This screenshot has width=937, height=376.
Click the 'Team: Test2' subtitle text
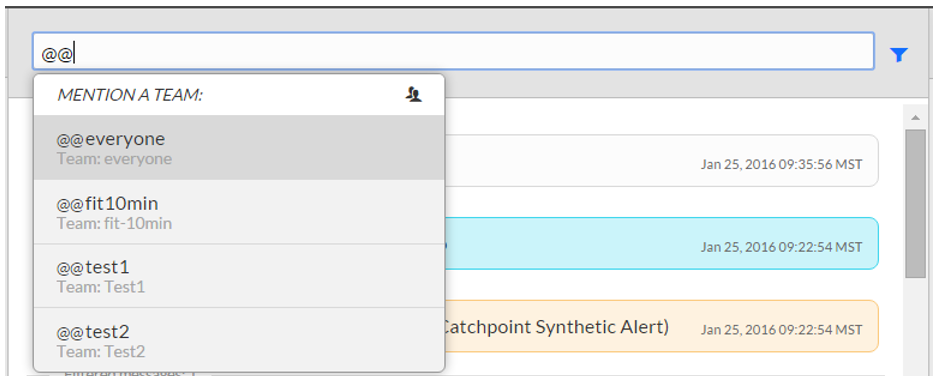(101, 351)
